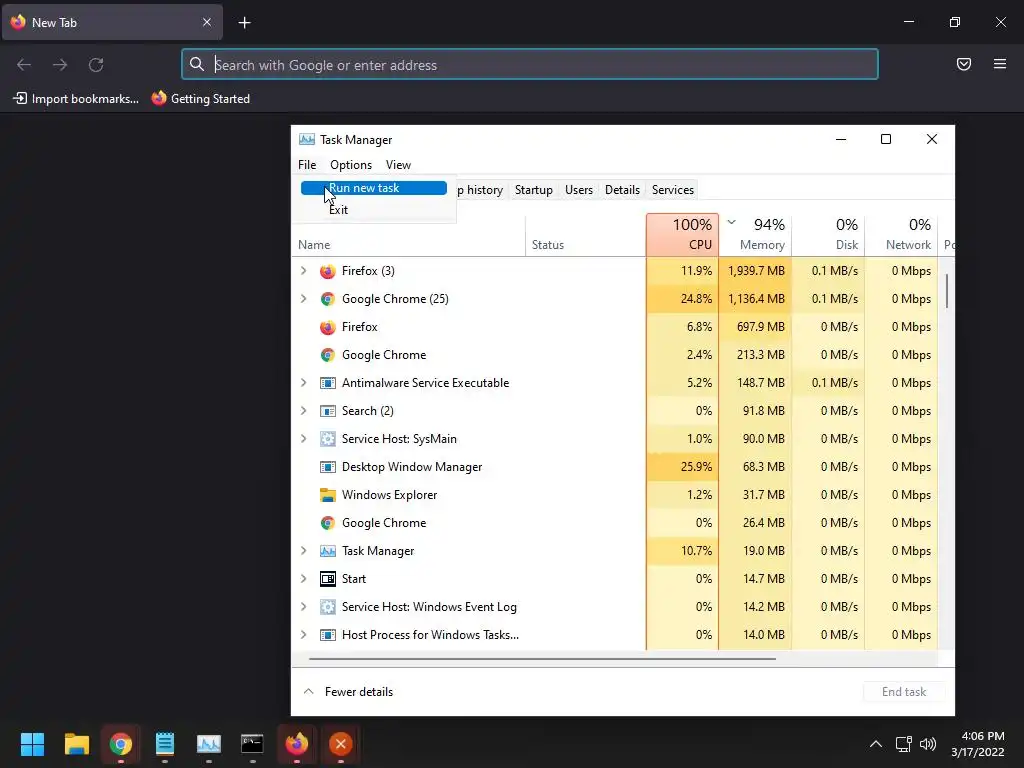Click the Task Manager vertical scrollbar thumb
The width and height of the screenshot is (1024, 768).
tap(946, 291)
